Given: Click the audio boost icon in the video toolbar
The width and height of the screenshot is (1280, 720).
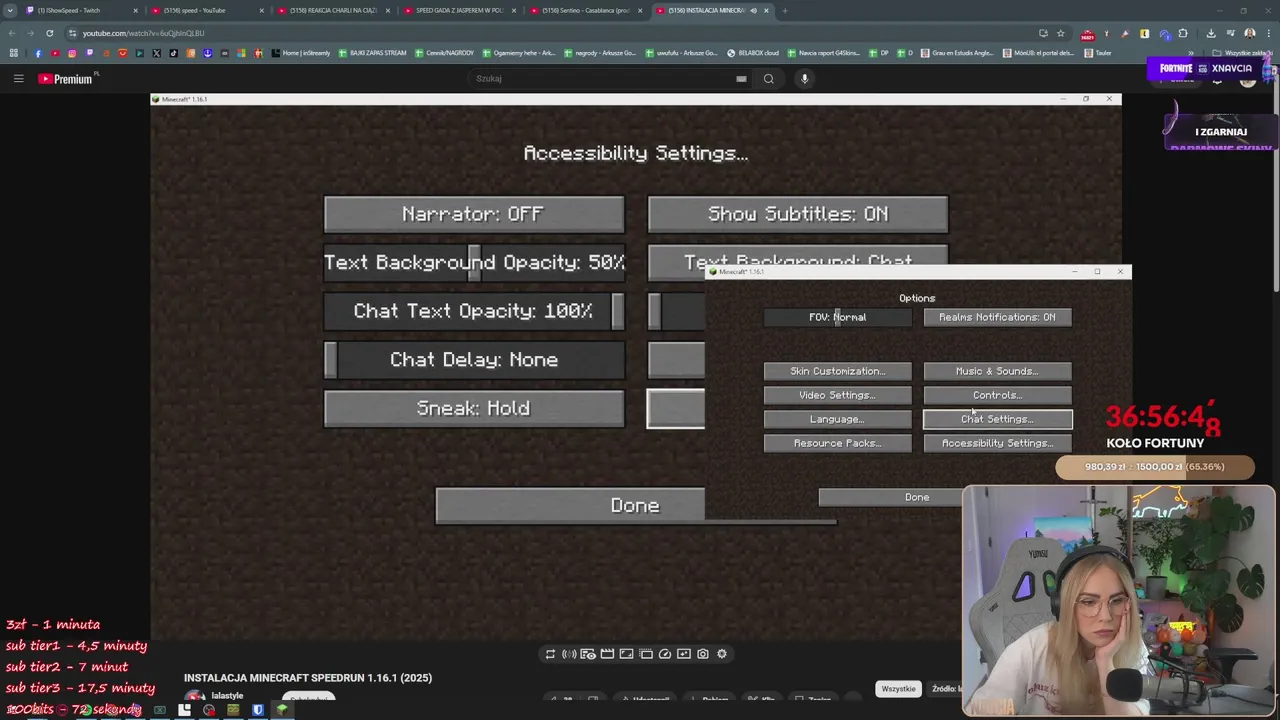Looking at the screenshot, I should pos(569,654).
